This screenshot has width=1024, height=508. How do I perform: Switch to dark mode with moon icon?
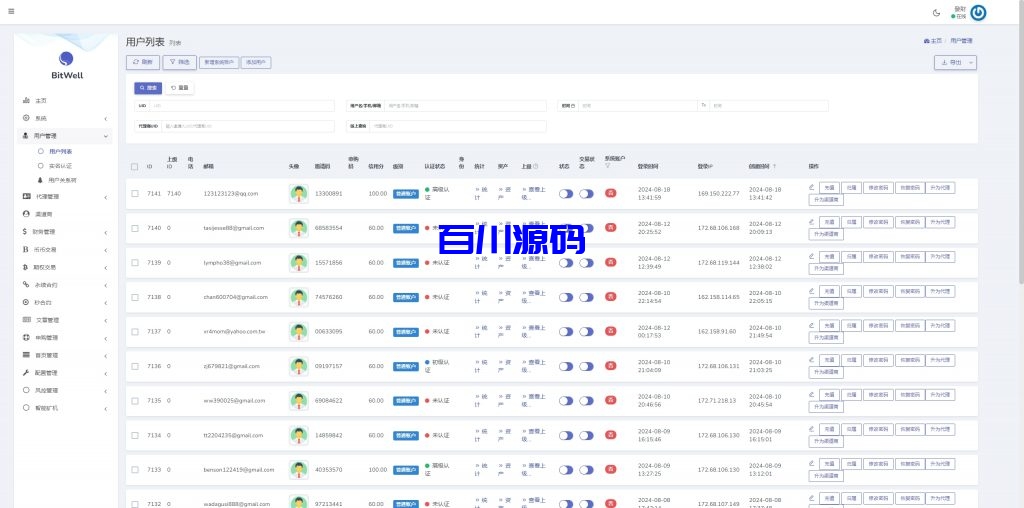pyautogui.click(x=936, y=12)
